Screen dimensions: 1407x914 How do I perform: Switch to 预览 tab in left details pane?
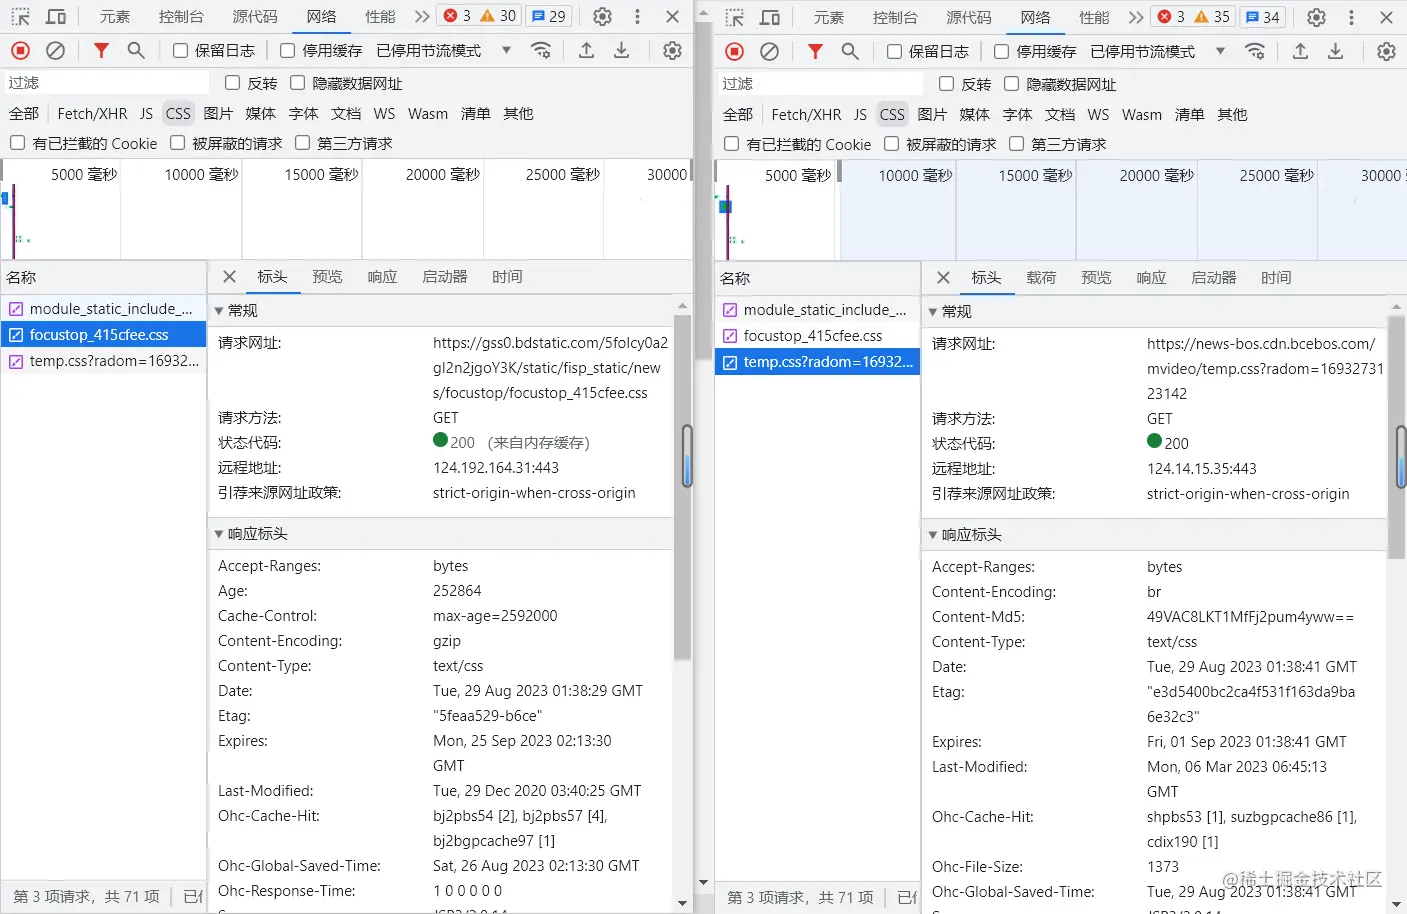click(327, 277)
